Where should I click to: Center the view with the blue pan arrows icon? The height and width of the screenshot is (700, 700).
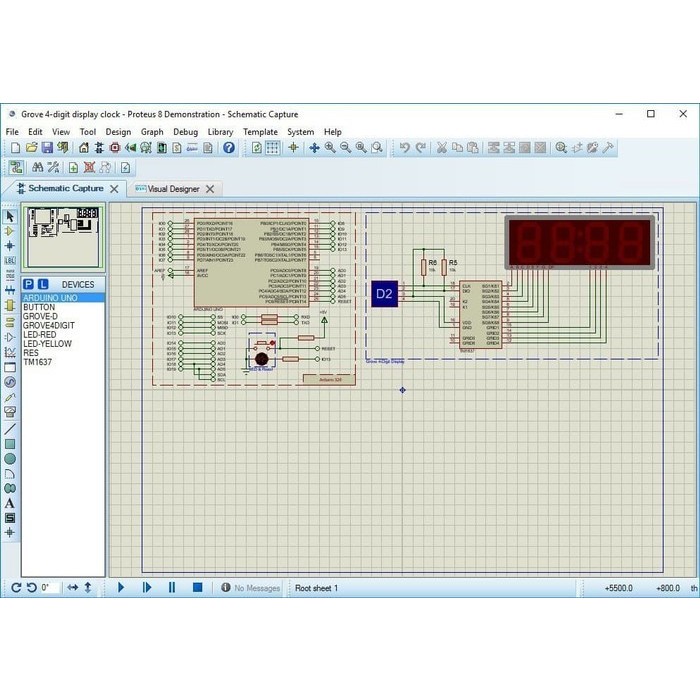coord(314,148)
